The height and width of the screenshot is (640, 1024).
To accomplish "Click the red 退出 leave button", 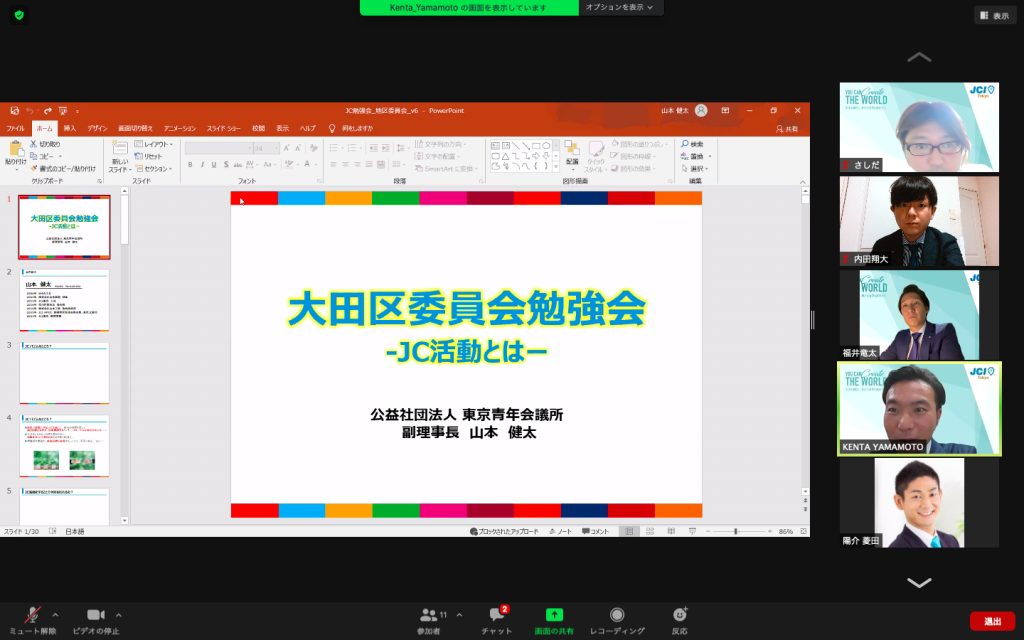I will 991,621.
